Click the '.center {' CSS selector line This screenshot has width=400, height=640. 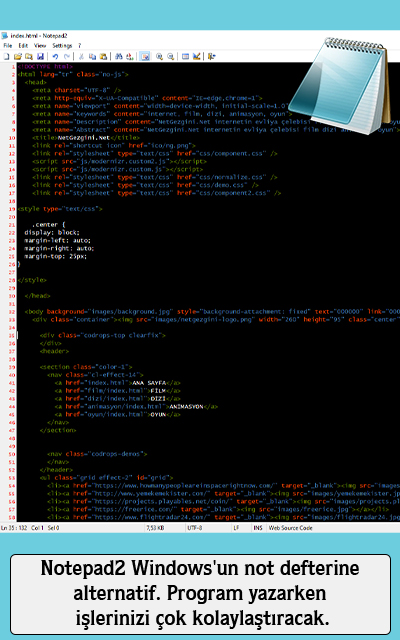(48, 224)
